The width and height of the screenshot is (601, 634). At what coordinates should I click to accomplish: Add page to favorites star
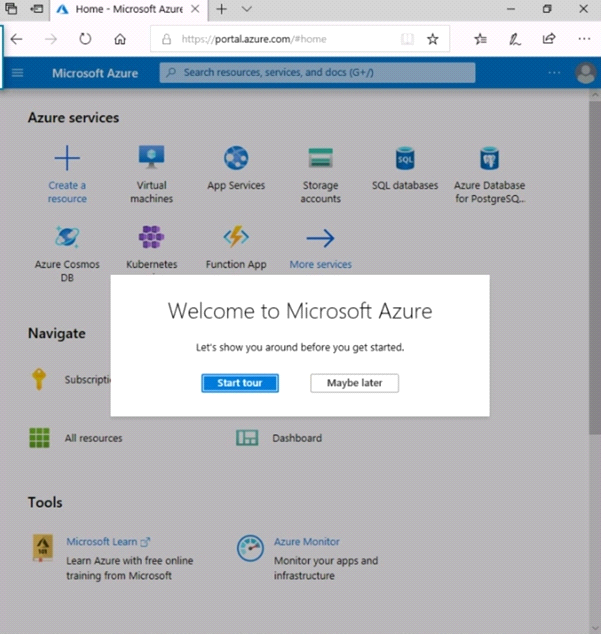coord(433,39)
